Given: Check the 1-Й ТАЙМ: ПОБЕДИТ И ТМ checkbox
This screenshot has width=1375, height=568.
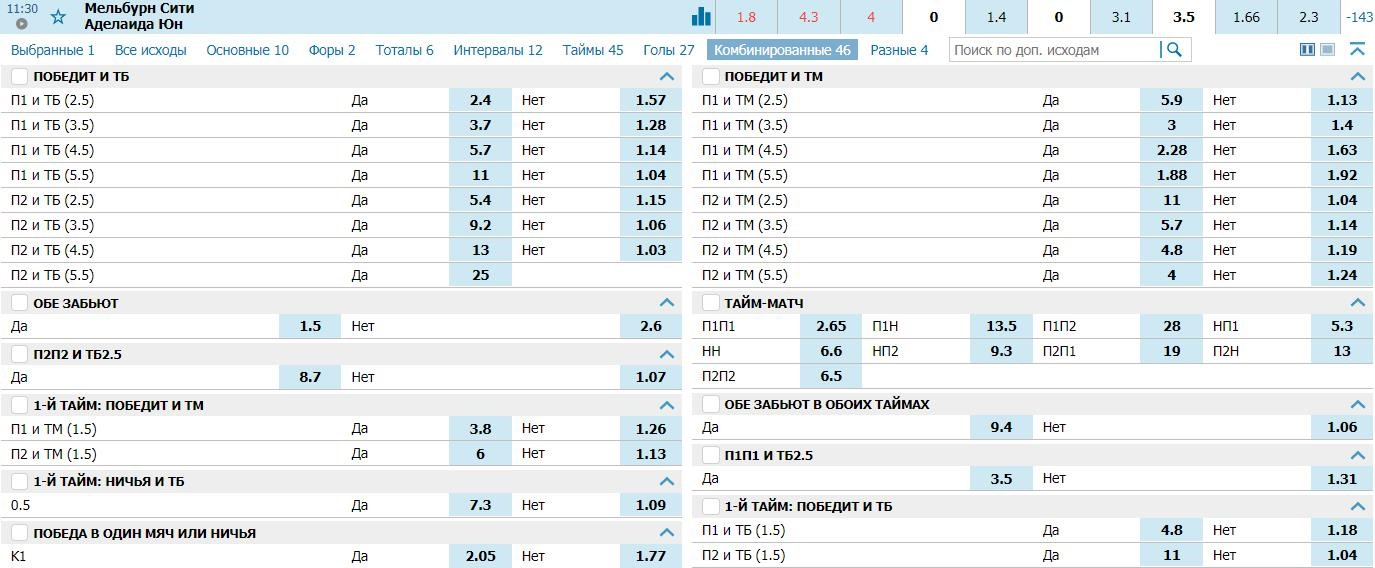Looking at the screenshot, I should point(20,405).
